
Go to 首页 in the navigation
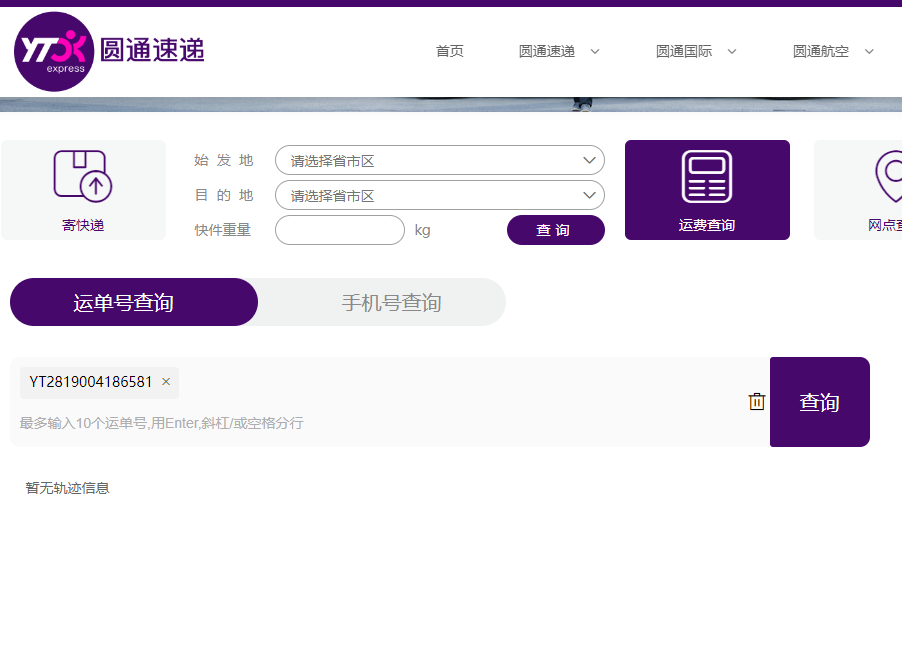pyautogui.click(x=450, y=51)
